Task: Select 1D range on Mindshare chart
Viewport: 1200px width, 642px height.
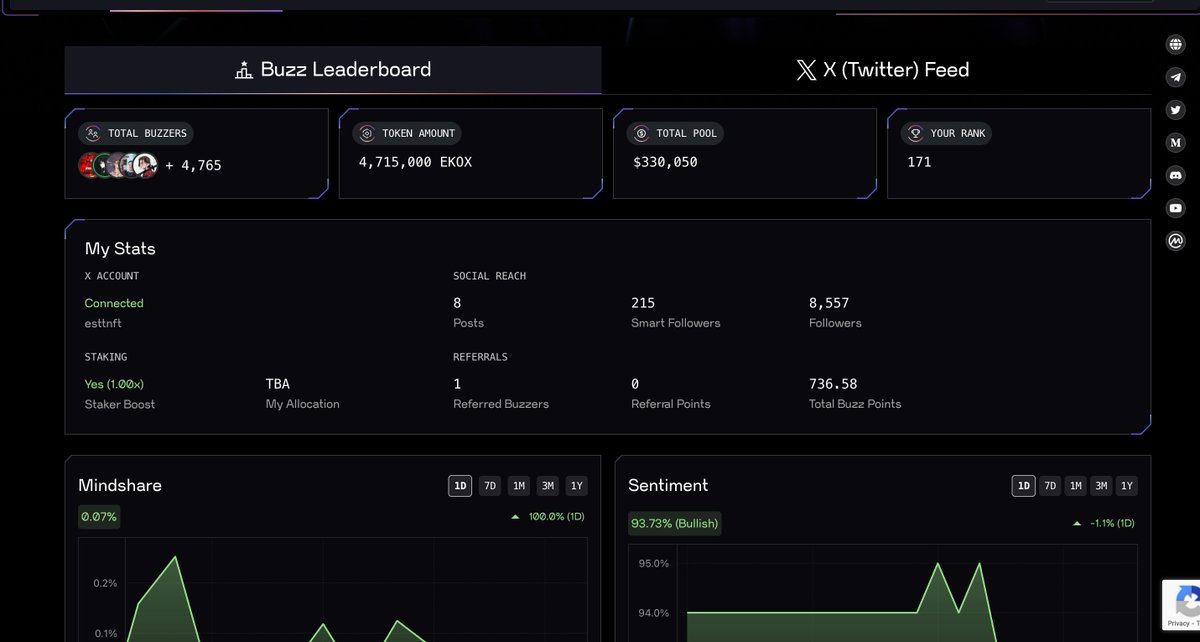Action: [x=460, y=486]
